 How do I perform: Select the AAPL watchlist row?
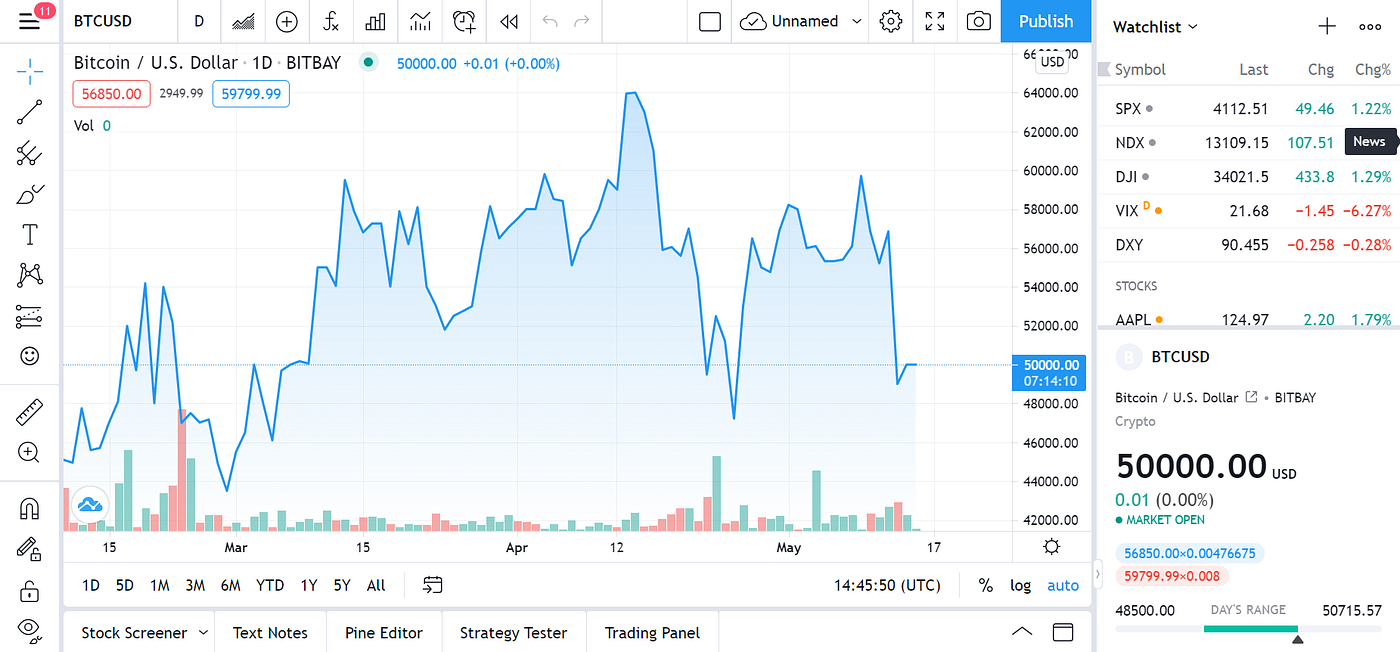click(1249, 319)
